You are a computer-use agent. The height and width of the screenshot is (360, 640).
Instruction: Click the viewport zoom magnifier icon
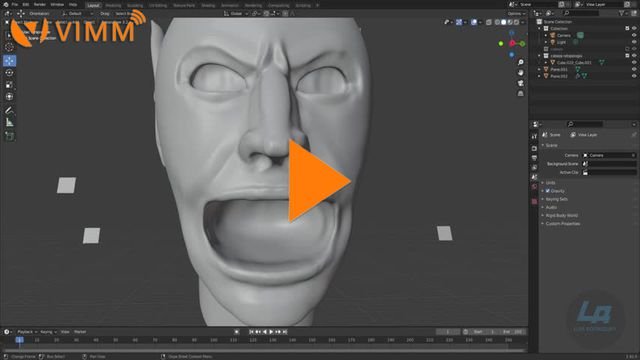pyautogui.click(x=520, y=62)
